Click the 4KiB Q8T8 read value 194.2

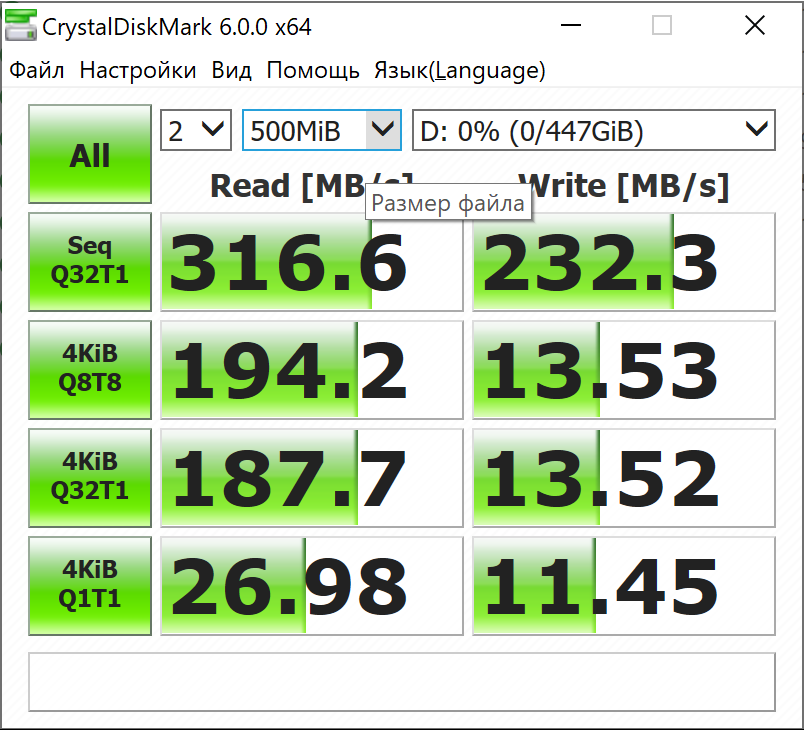312,370
